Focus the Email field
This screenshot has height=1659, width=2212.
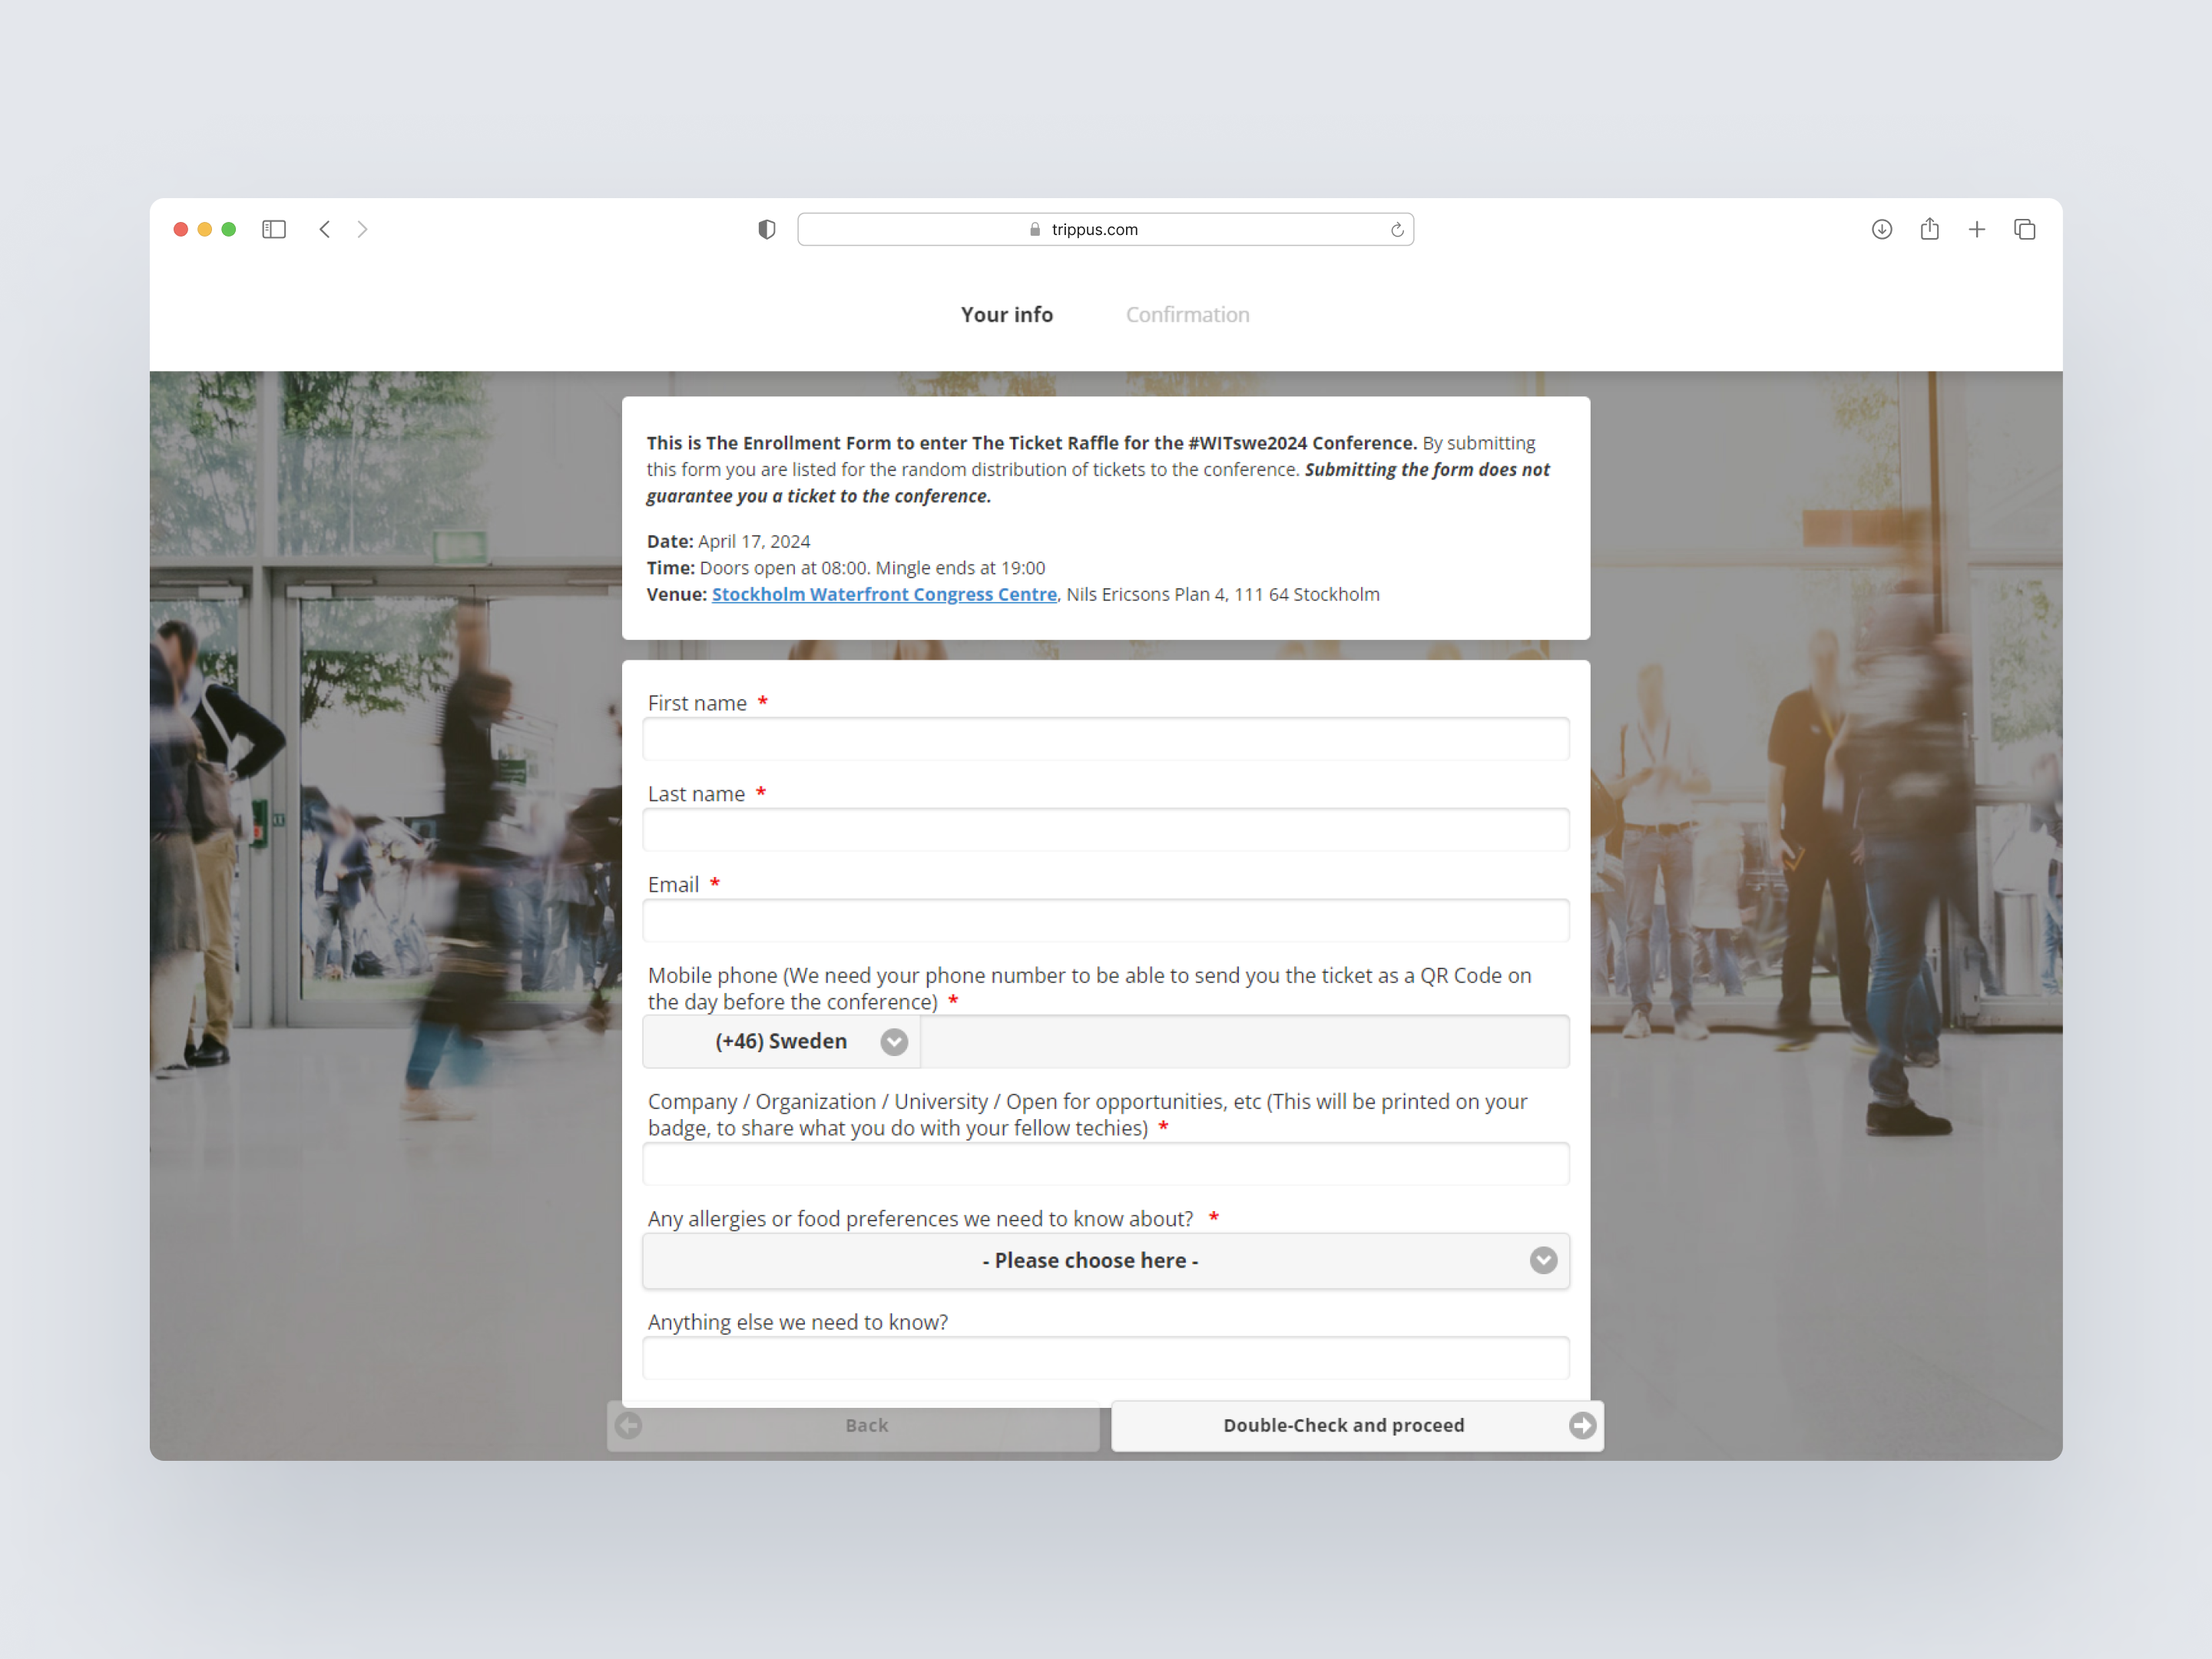[1106, 920]
